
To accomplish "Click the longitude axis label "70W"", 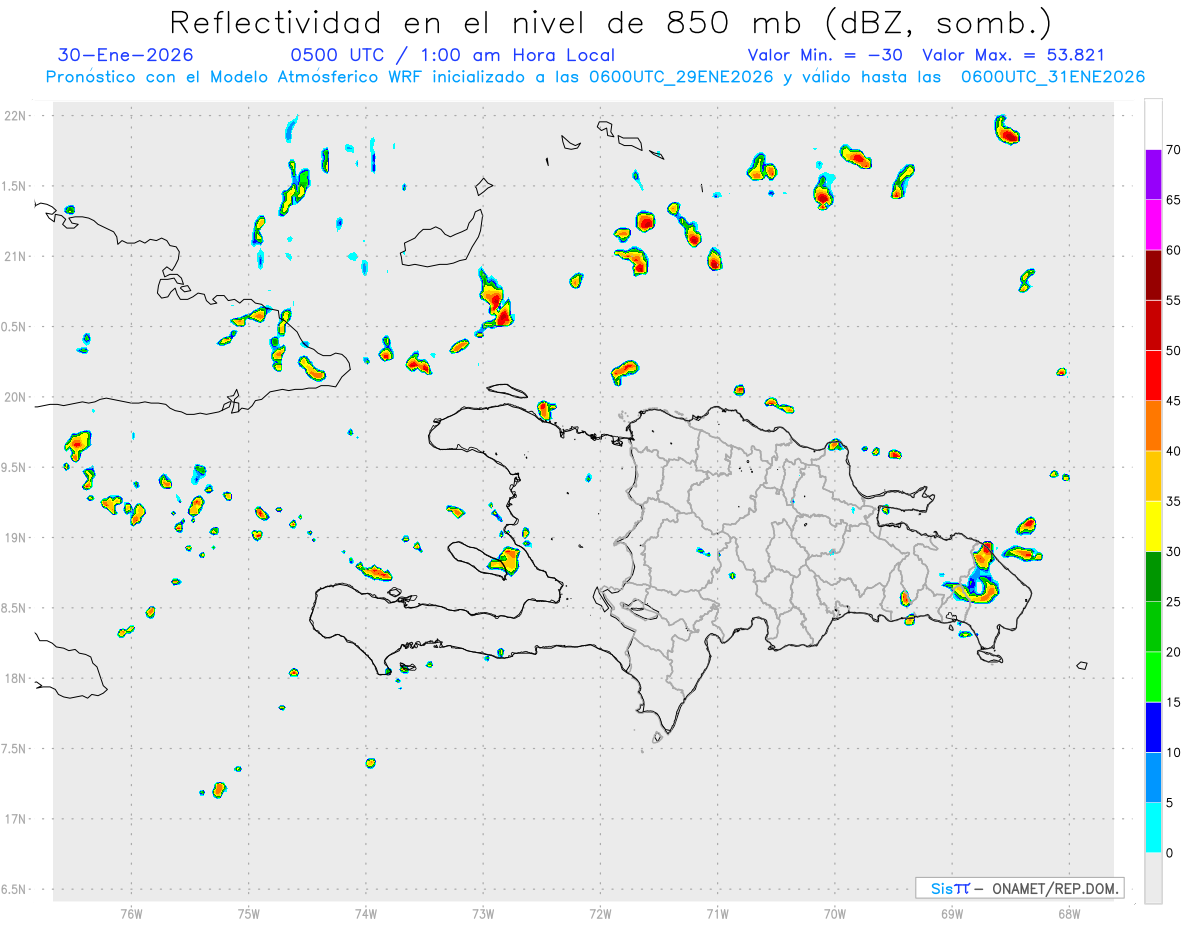I will 834,913.
